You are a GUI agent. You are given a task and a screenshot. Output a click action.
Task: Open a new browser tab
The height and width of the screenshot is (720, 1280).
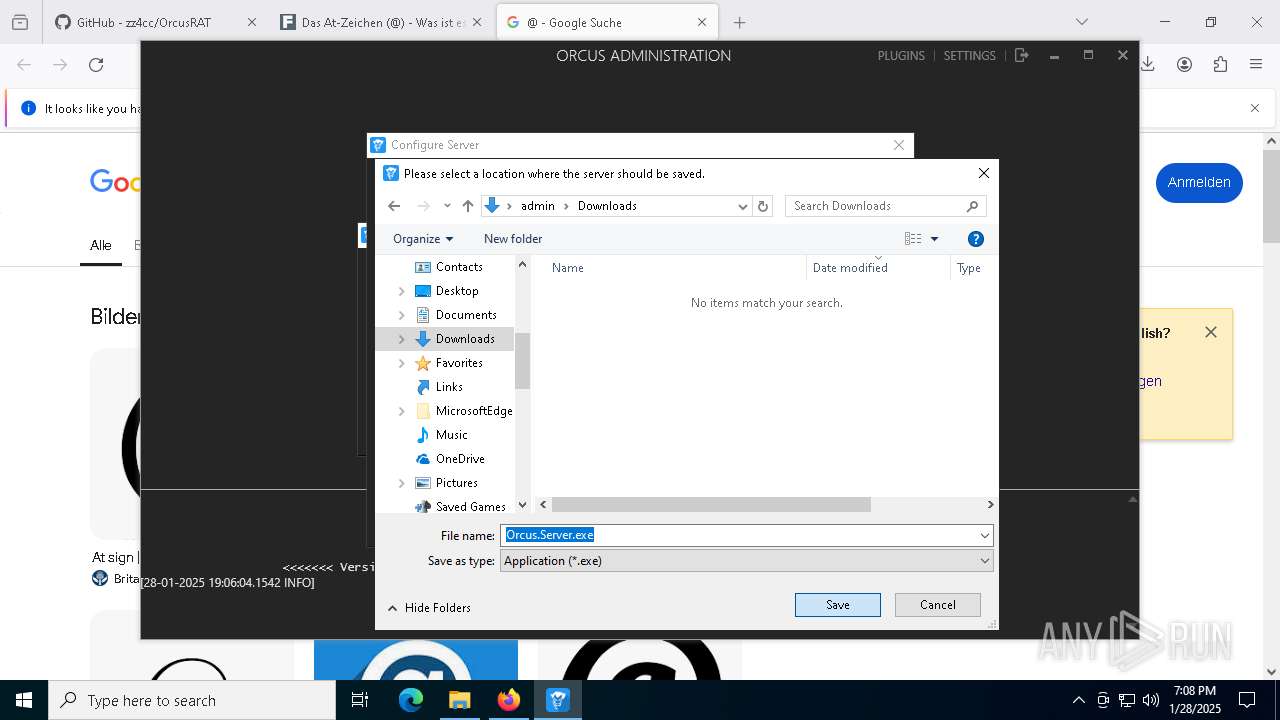click(x=740, y=22)
